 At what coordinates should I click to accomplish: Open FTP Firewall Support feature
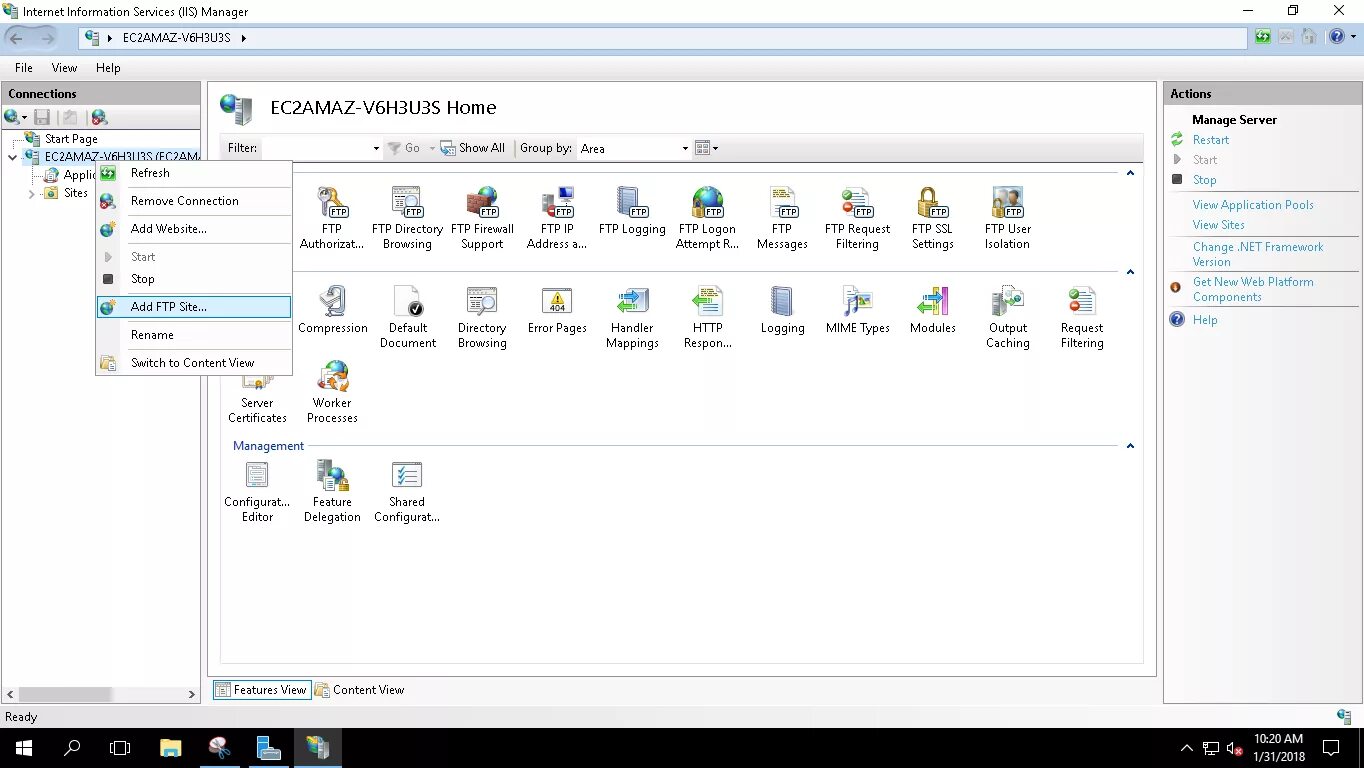pos(482,218)
